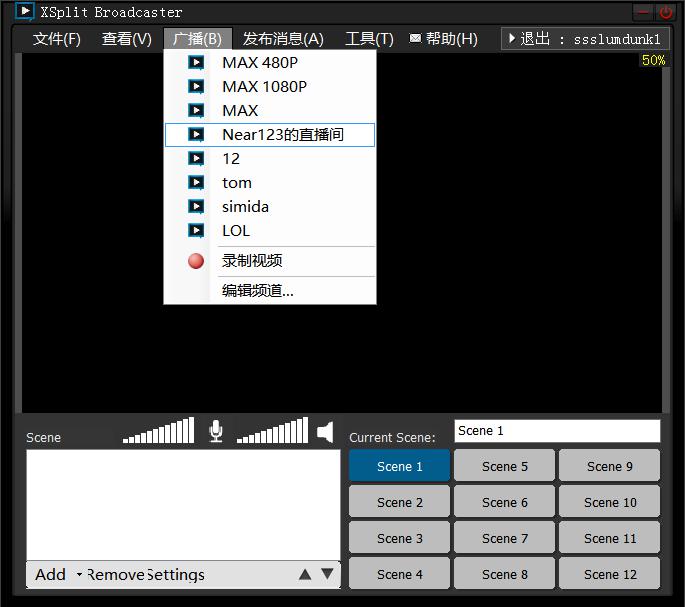
Task: Switch to Scene 5
Action: (504, 466)
